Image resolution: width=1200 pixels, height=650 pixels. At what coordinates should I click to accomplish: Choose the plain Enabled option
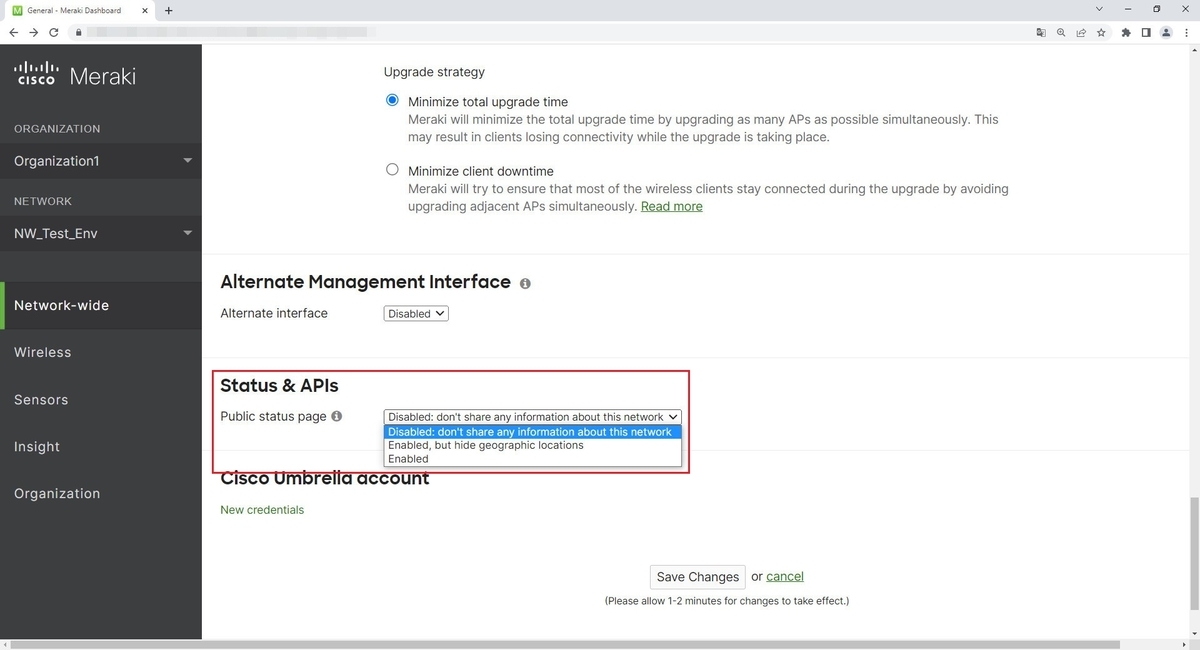coord(533,459)
